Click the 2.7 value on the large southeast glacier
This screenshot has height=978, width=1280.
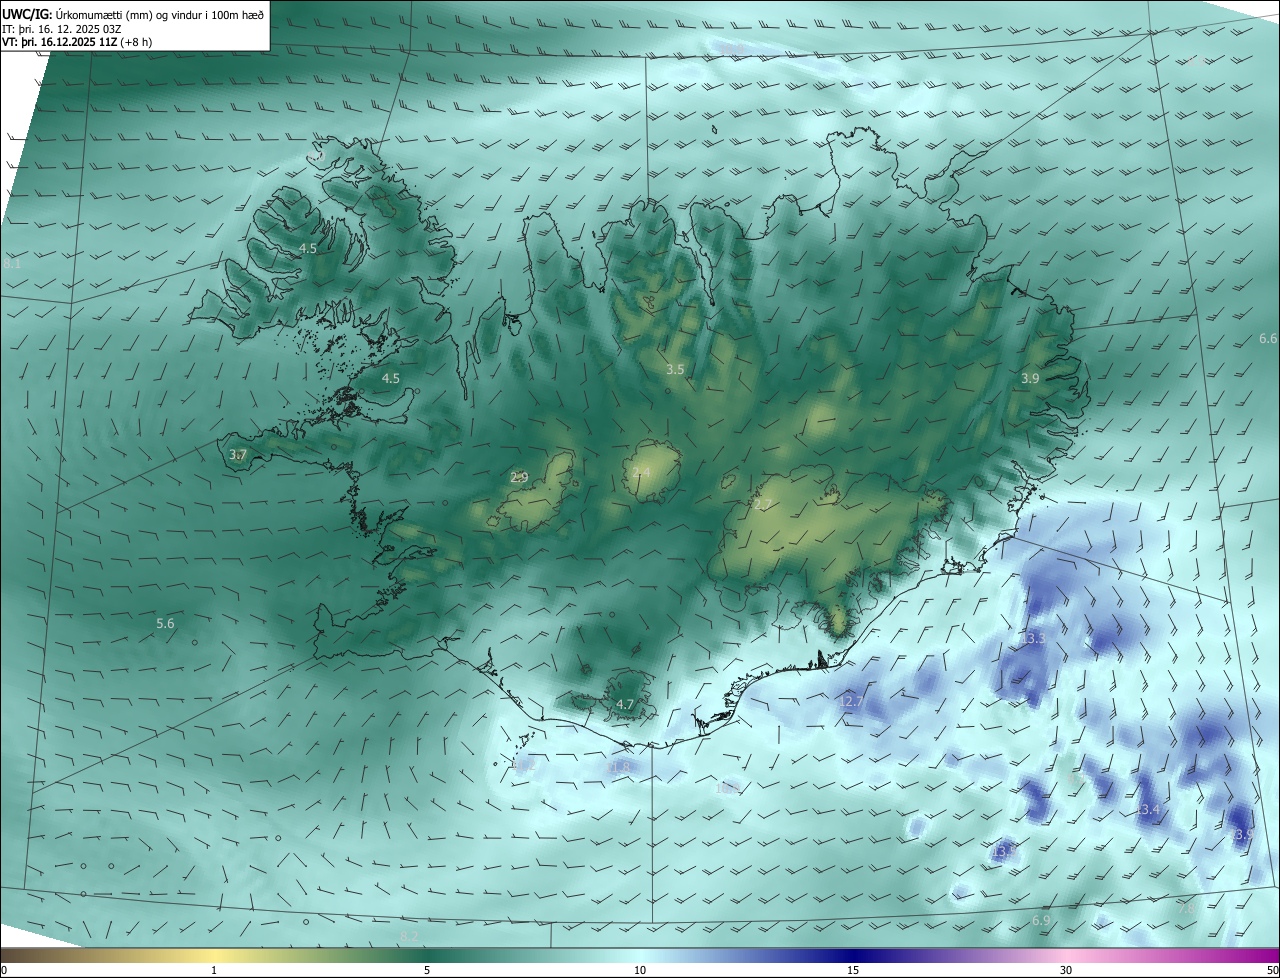tap(763, 505)
